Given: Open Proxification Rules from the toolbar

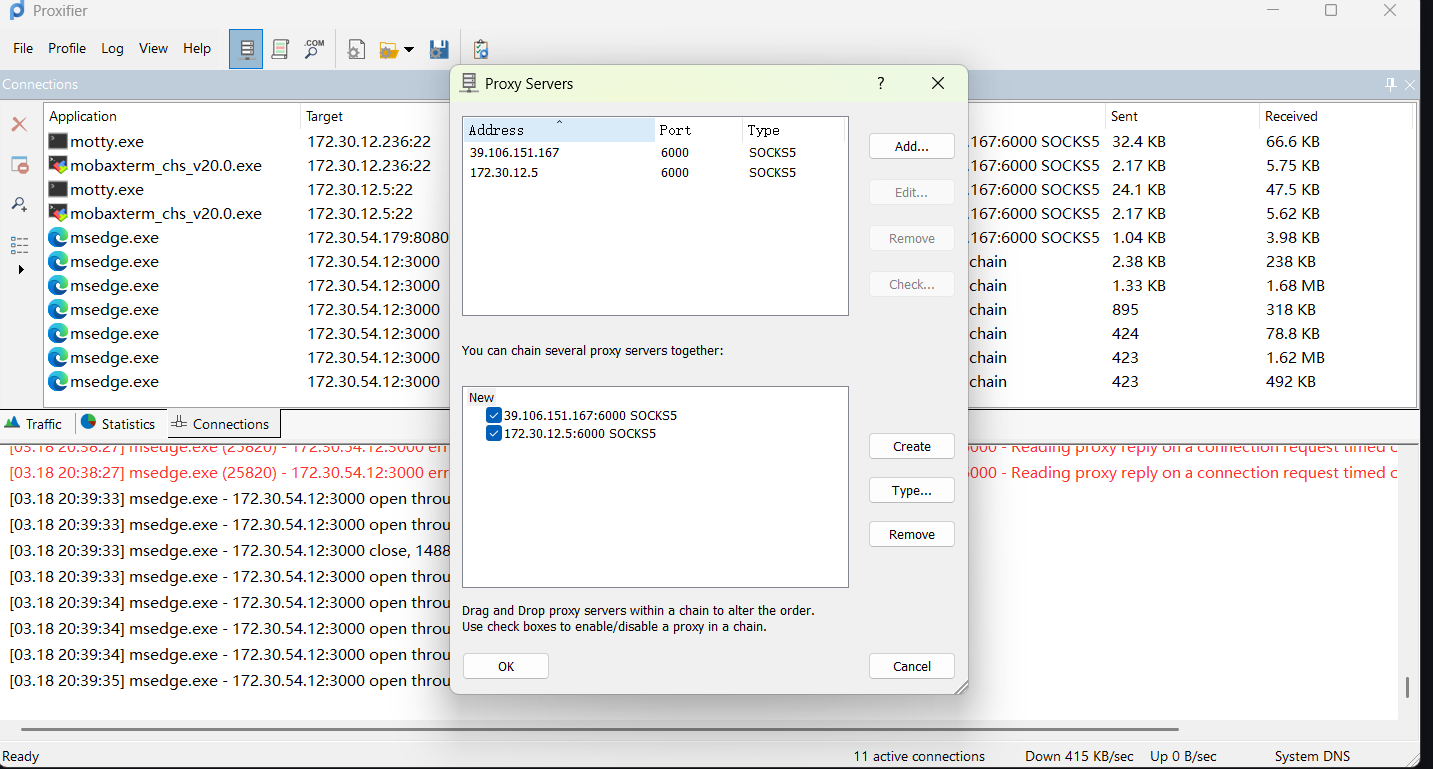Looking at the screenshot, I should click(x=281, y=49).
